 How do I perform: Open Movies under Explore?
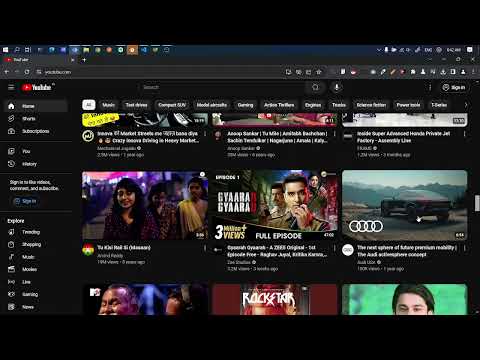[36, 269]
